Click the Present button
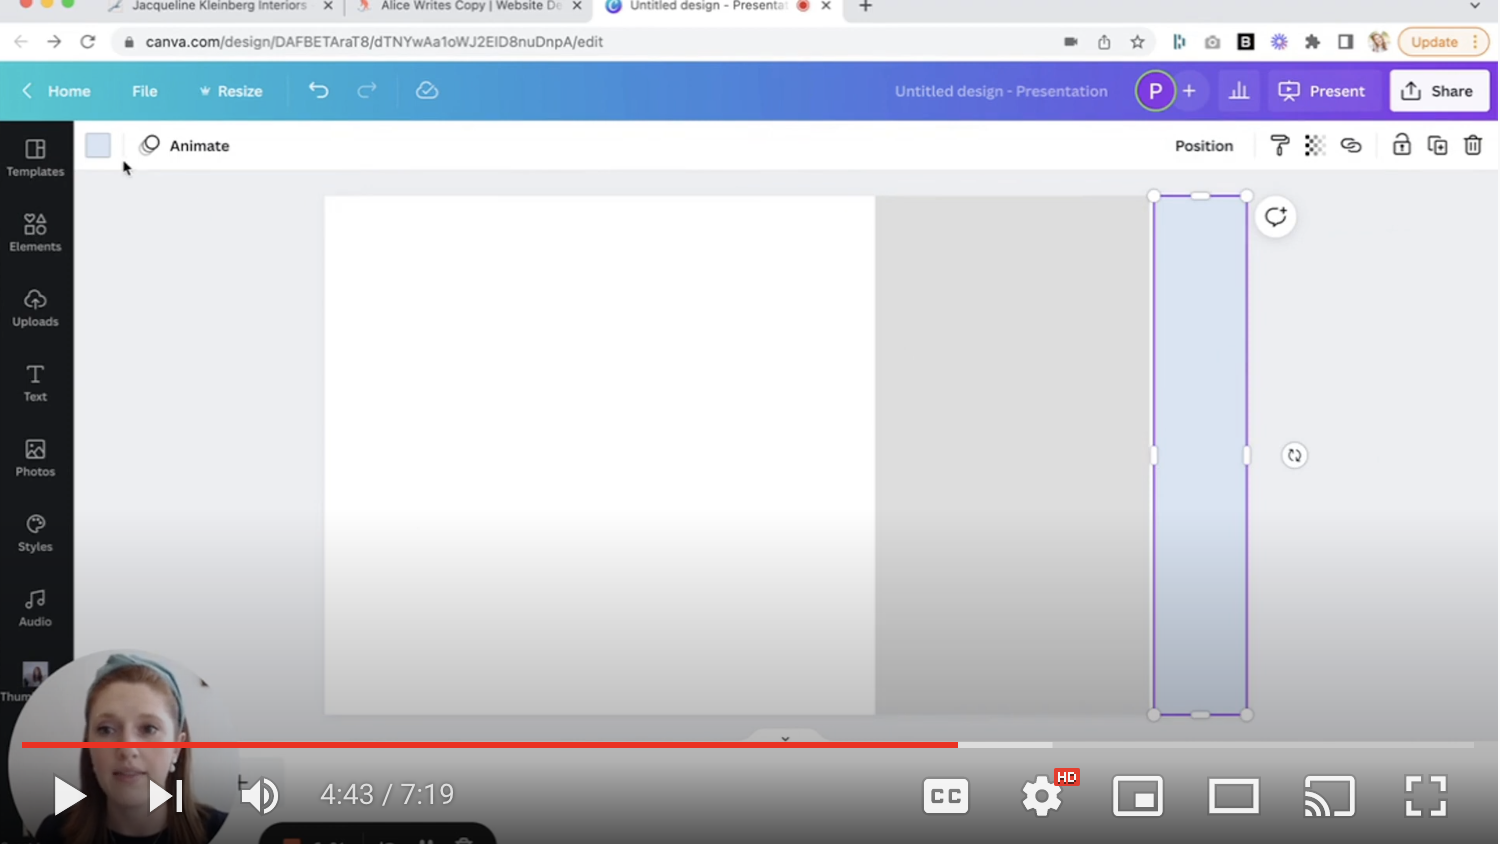The width and height of the screenshot is (1500, 844). point(1322,91)
